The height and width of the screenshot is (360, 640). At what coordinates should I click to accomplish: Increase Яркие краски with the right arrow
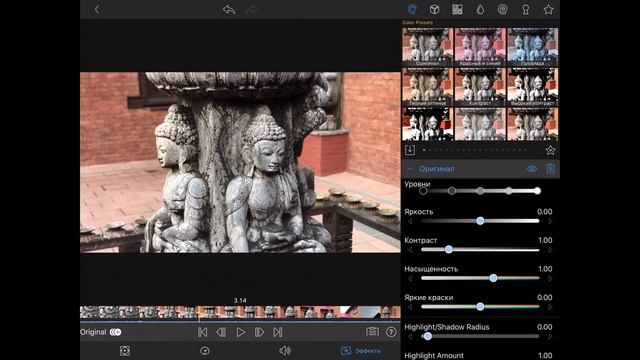click(550, 307)
